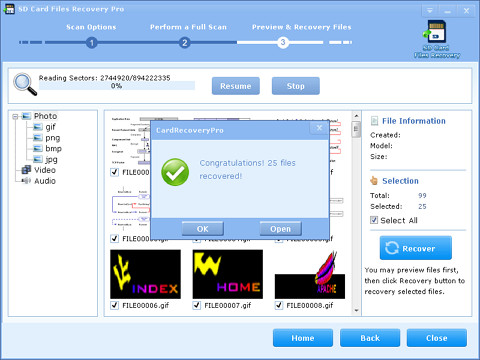Viewport: 480px width, 360px height.
Task: Click the Selected value 25
Action: 422,206
